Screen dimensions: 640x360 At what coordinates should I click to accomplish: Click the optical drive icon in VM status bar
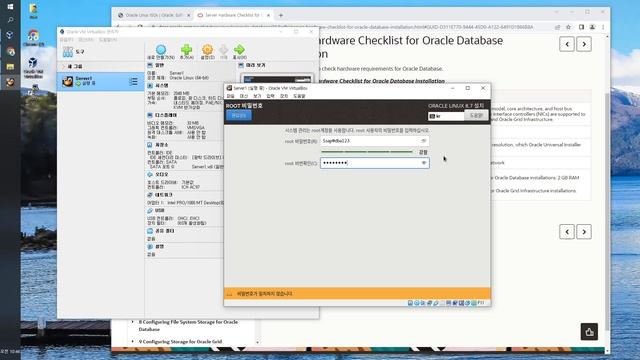[x=417, y=303]
